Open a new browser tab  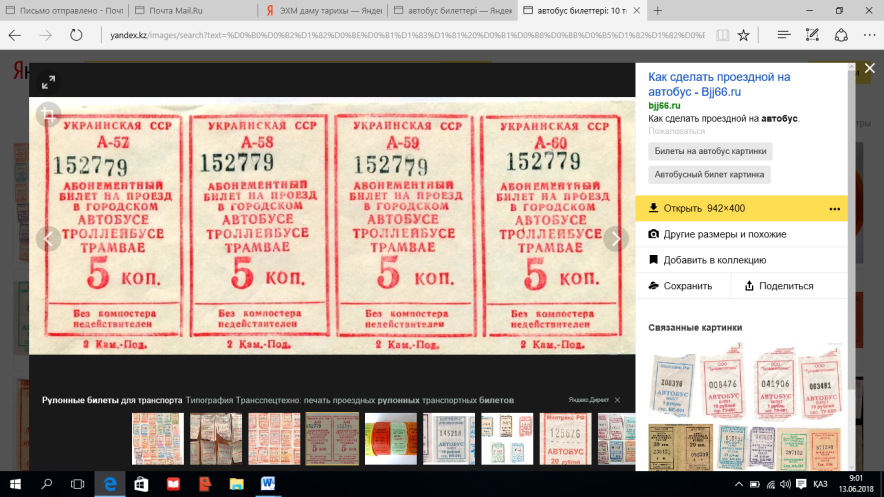[657, 10]
